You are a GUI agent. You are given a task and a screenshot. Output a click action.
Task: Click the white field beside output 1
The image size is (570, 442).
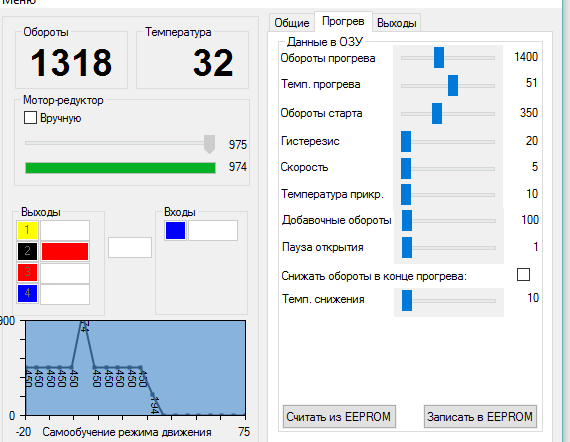(x=65, y=230)
